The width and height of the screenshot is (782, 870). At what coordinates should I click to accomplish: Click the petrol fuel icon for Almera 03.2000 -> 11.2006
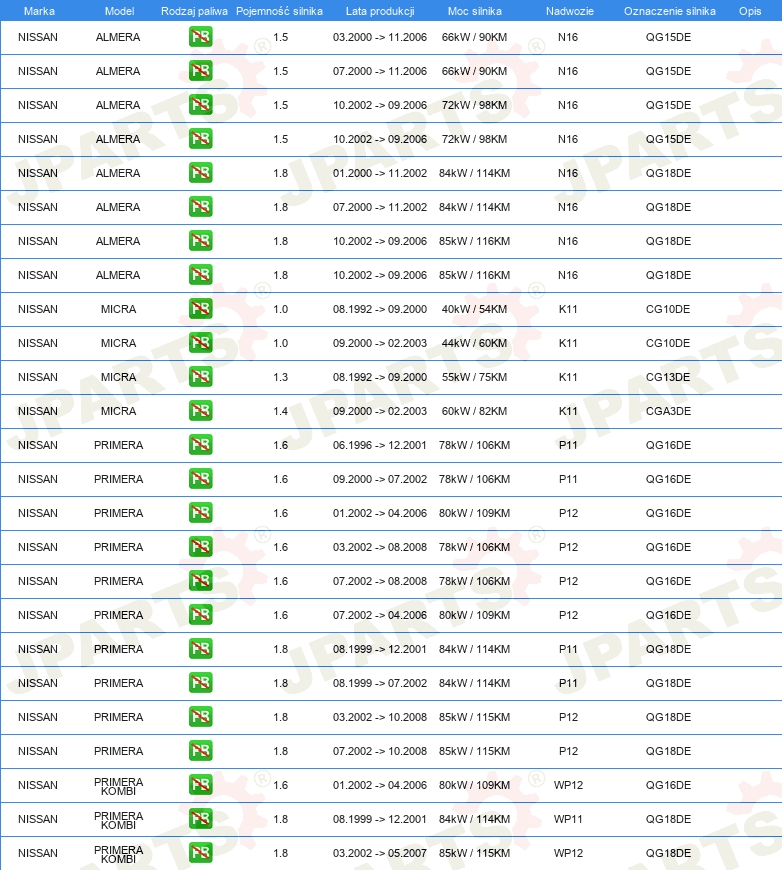(200, 37)
